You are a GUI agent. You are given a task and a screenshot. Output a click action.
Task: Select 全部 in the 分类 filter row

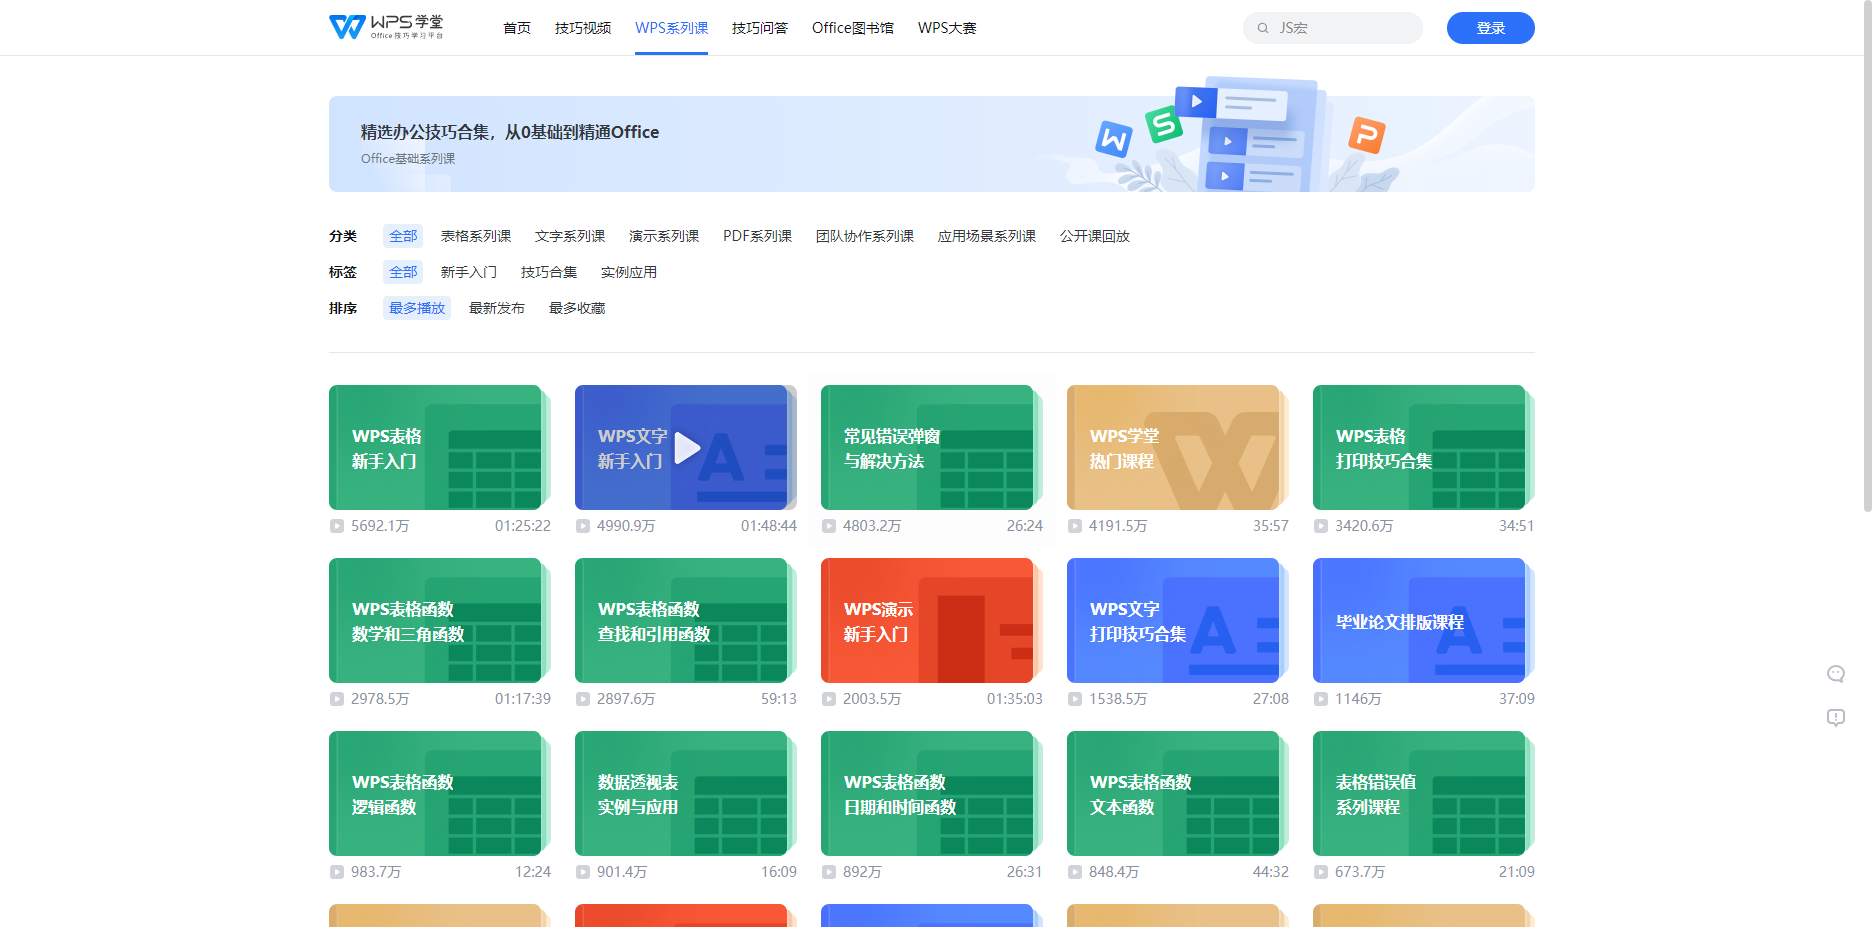point(403,236)
